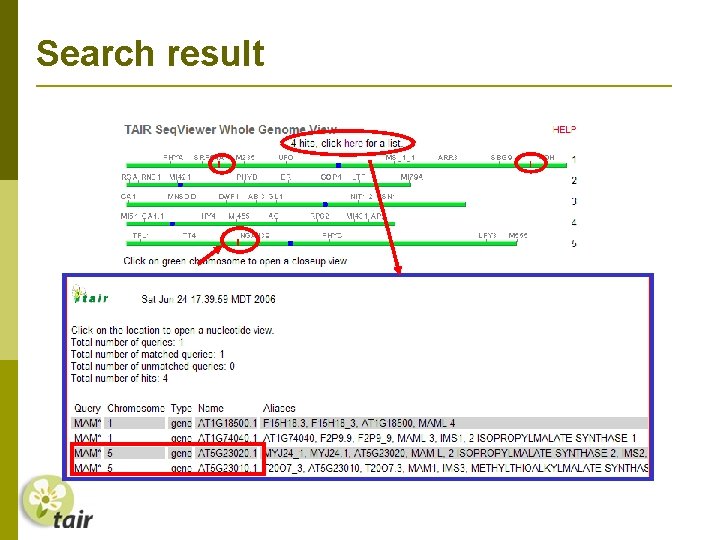Click the COP1 marker label on chromosome 2
This screenshot has height=540, width=720.
point(331,177)
